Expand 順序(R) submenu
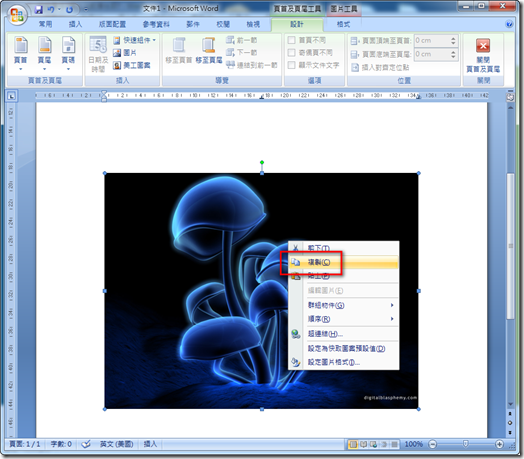Viewport: 524px width, 459px height. tap(344, 319)
